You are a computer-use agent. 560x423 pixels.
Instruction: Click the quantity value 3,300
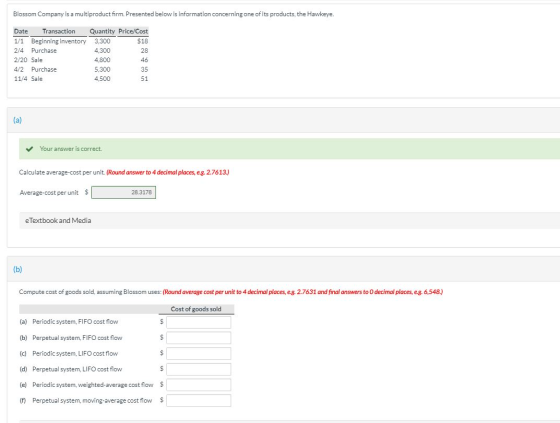coord(102,41)
